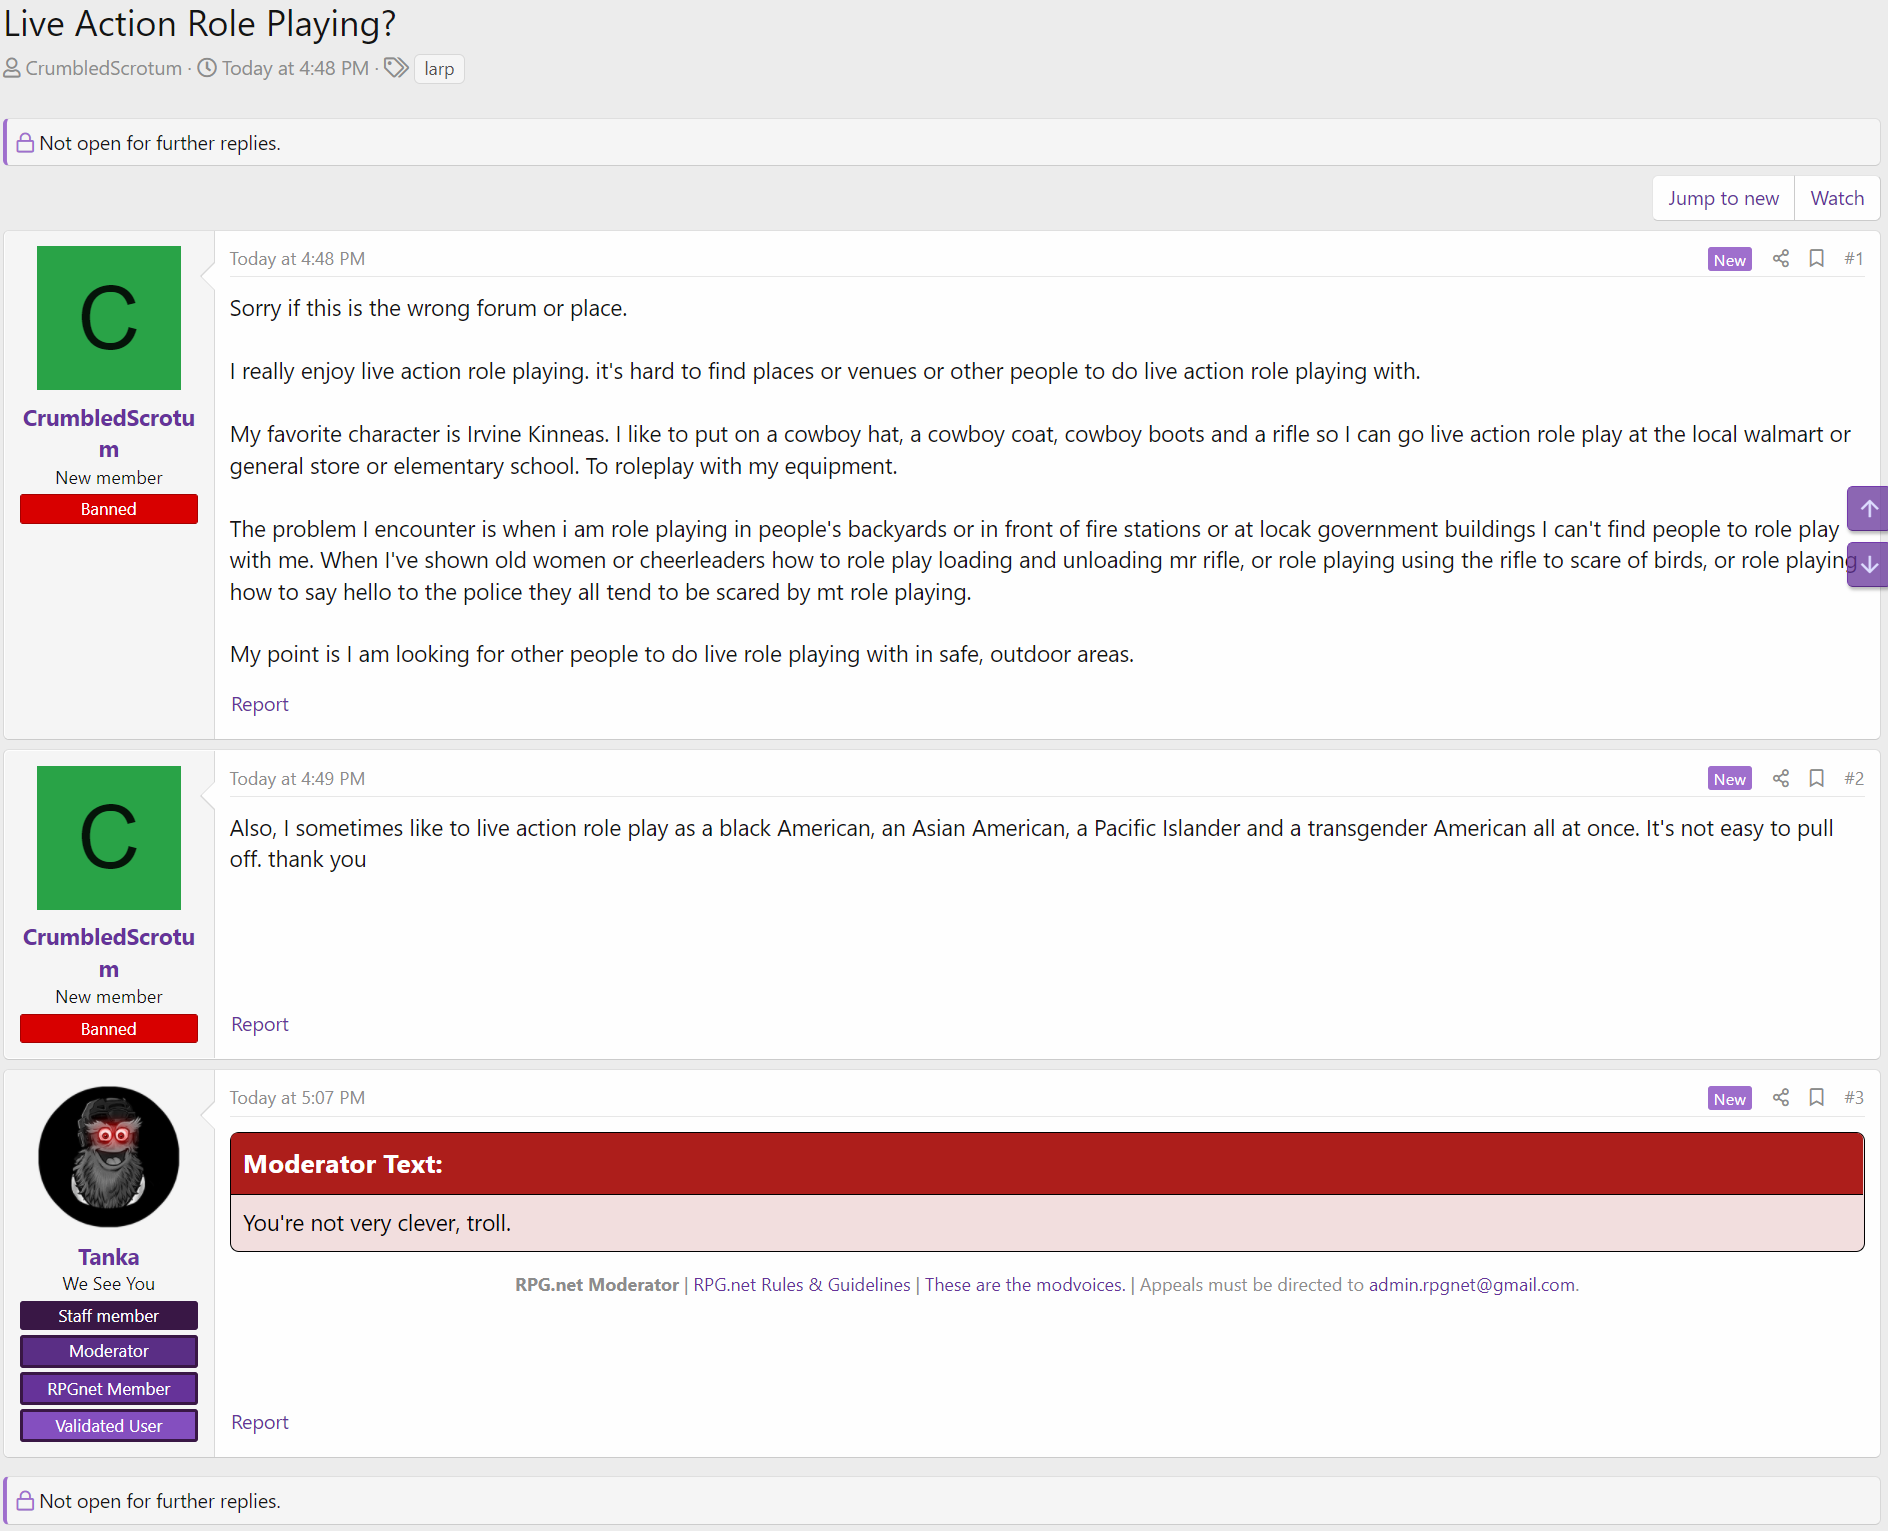
Task: Report post #1
Action: click(x=260, y=704)
